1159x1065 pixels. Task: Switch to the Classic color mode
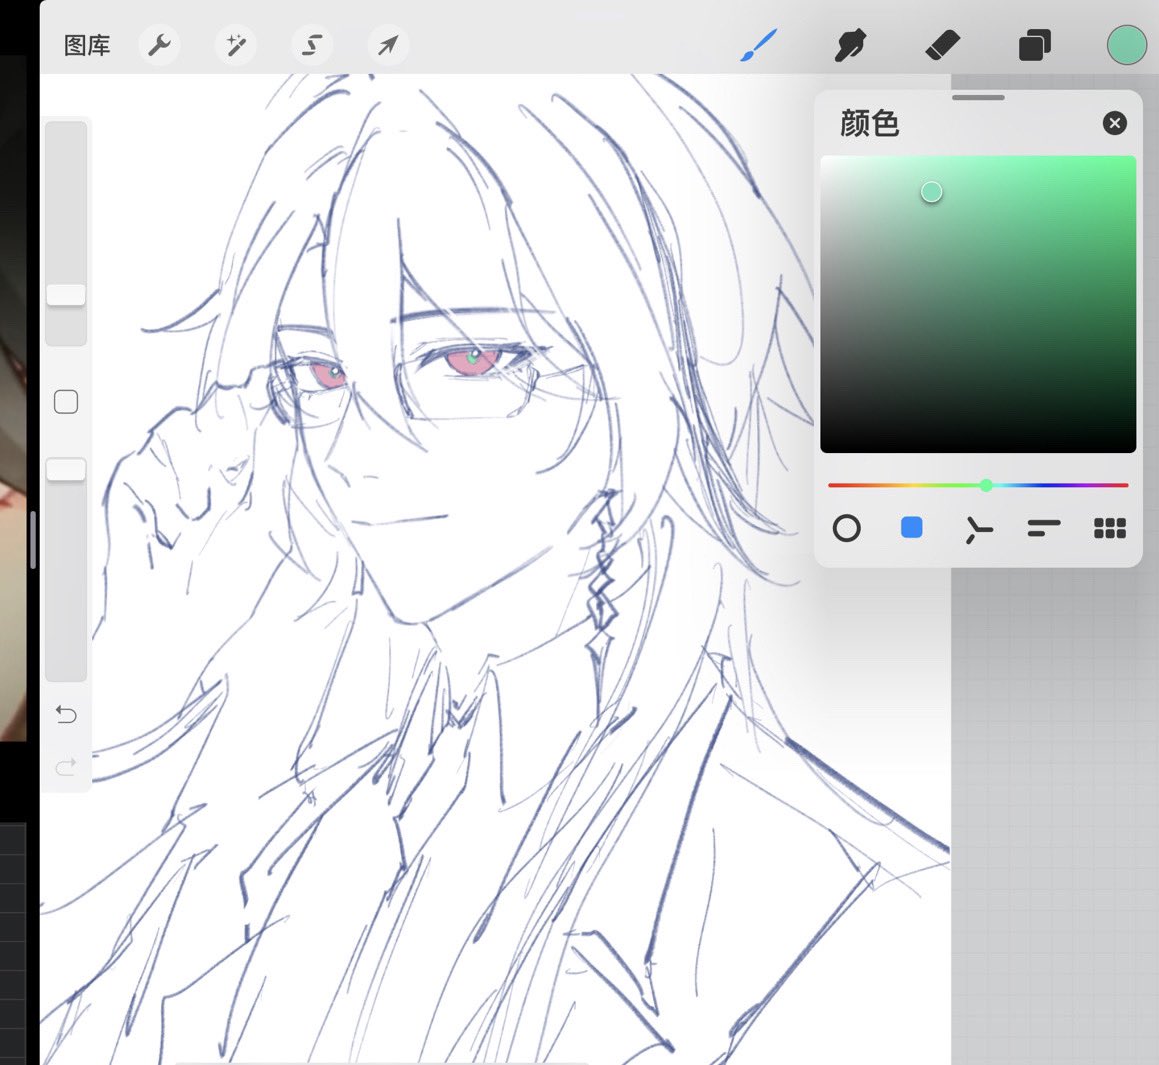[911, 528]
